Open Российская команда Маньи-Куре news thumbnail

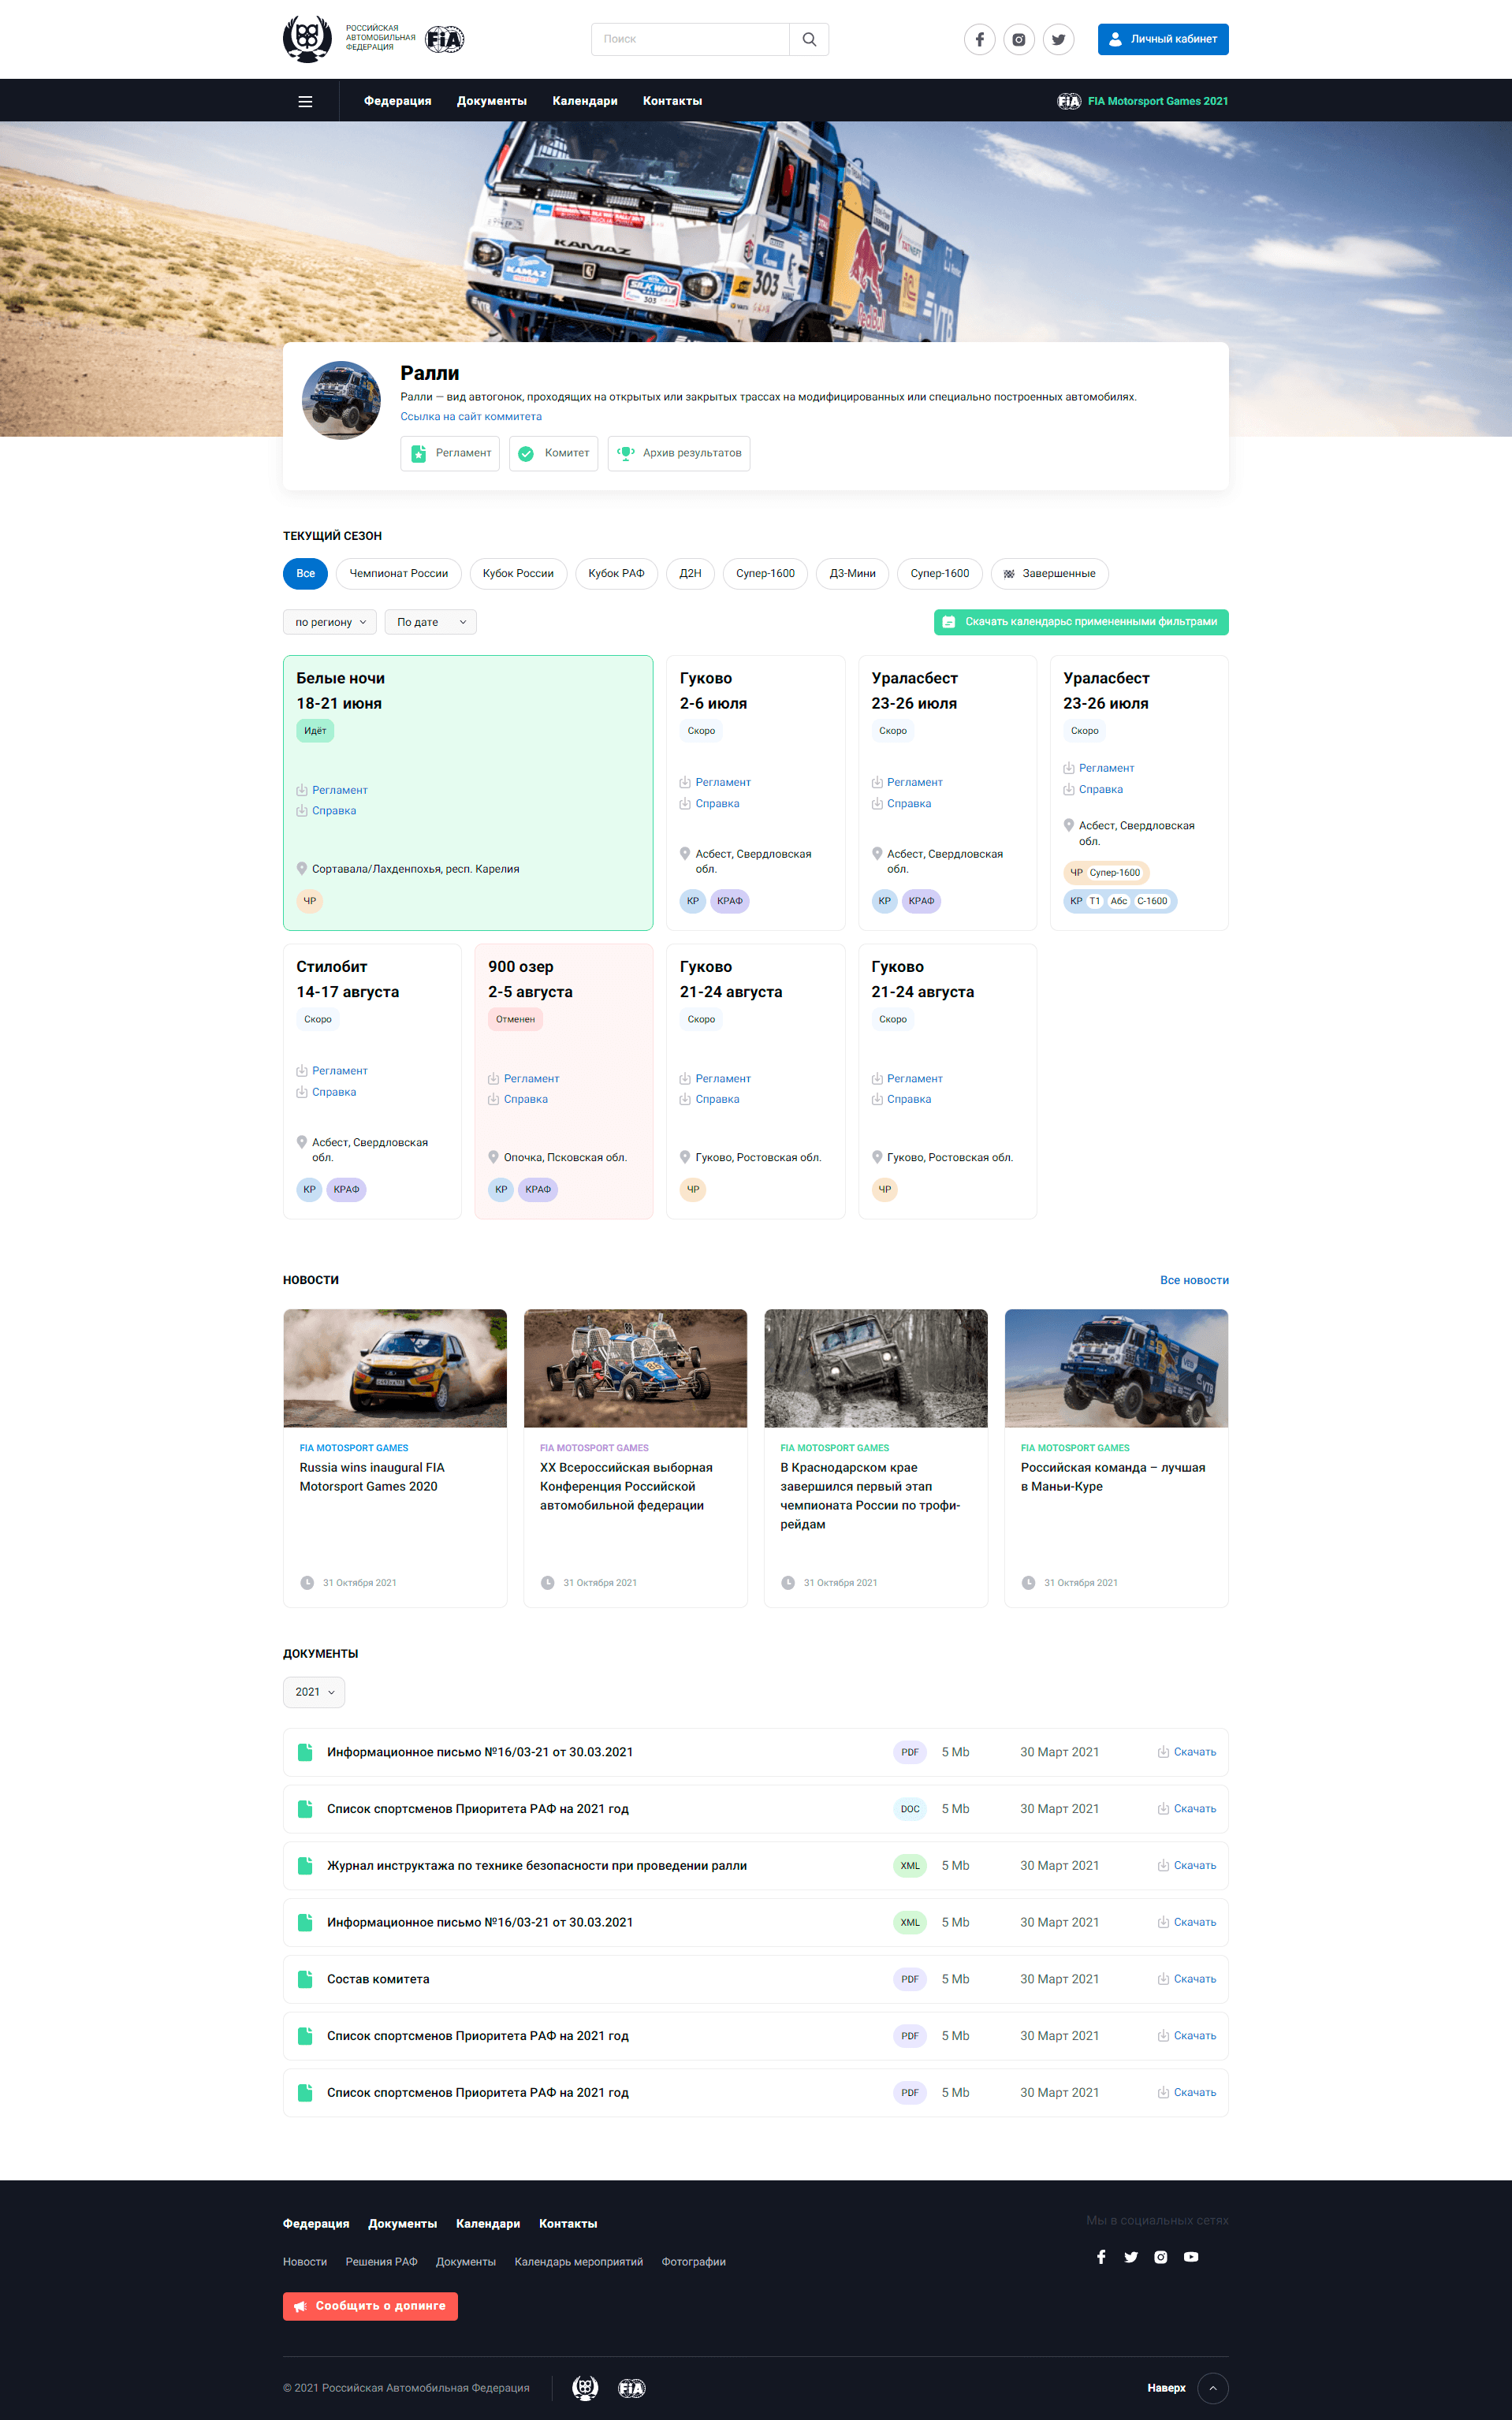tap(1116, 1368)
